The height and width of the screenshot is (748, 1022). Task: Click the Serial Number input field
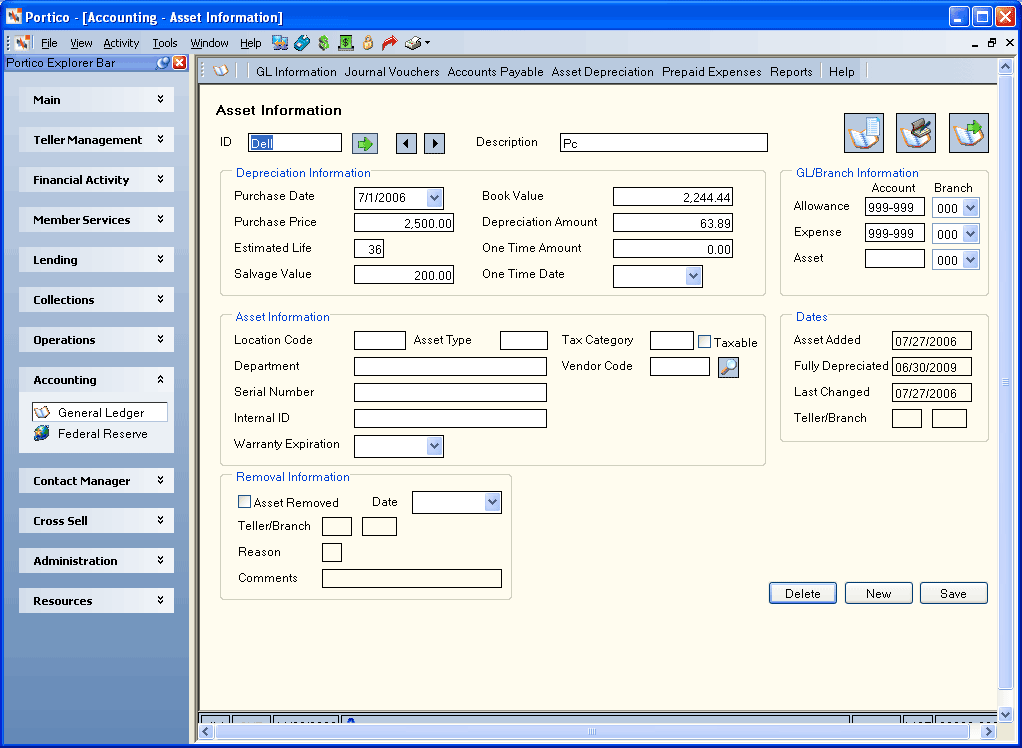[450, 392]
